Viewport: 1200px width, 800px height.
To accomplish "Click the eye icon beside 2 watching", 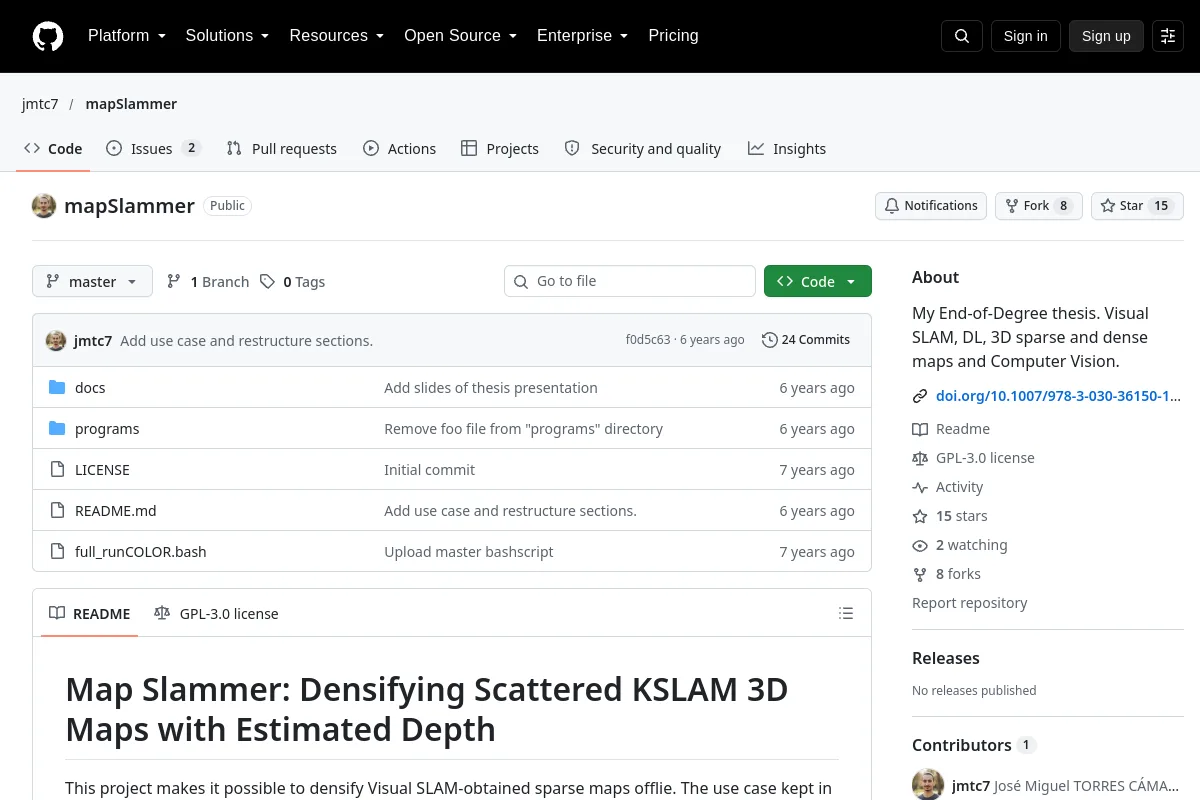I will [x=920, y=545].
